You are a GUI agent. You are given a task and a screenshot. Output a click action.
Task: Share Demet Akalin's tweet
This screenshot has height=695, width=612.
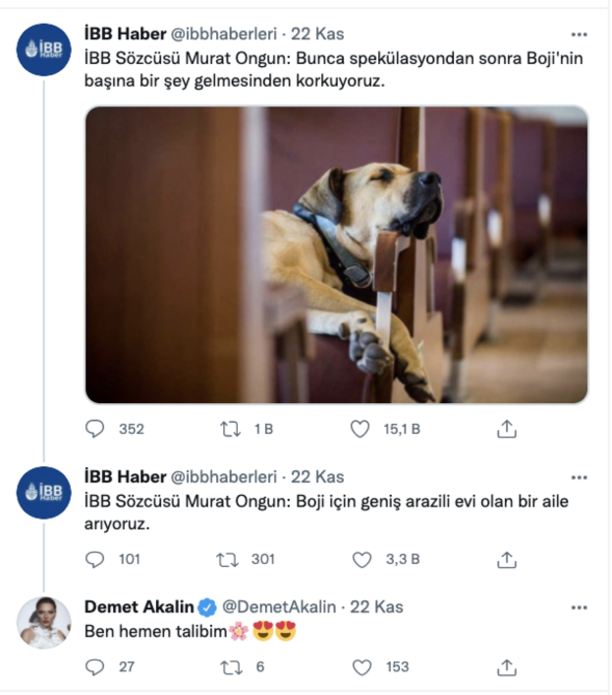point(507,667)
